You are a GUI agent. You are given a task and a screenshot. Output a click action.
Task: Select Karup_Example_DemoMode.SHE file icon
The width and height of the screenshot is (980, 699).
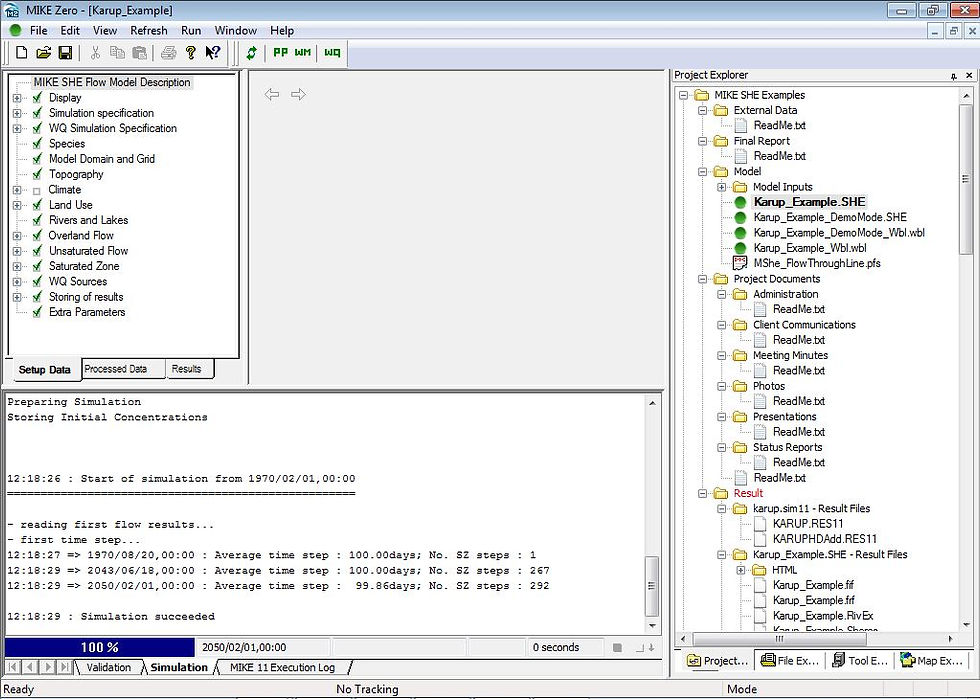tap(740, 218)
